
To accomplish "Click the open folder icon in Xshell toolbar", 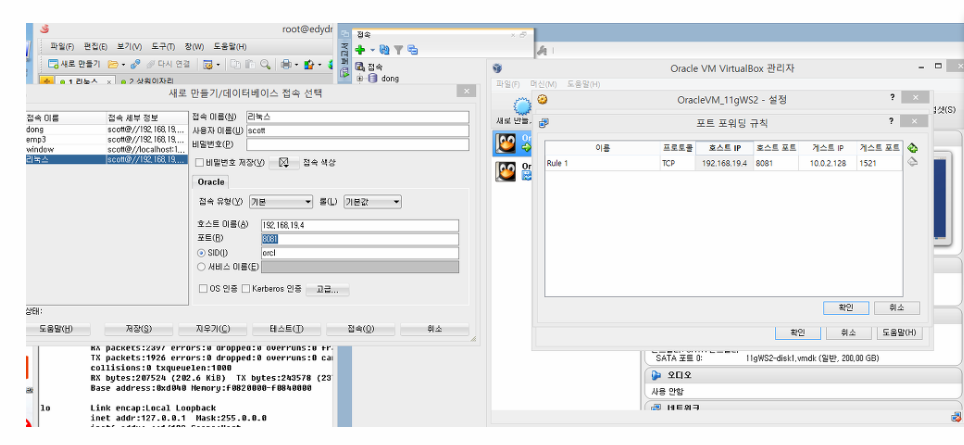I will [113, 64].
